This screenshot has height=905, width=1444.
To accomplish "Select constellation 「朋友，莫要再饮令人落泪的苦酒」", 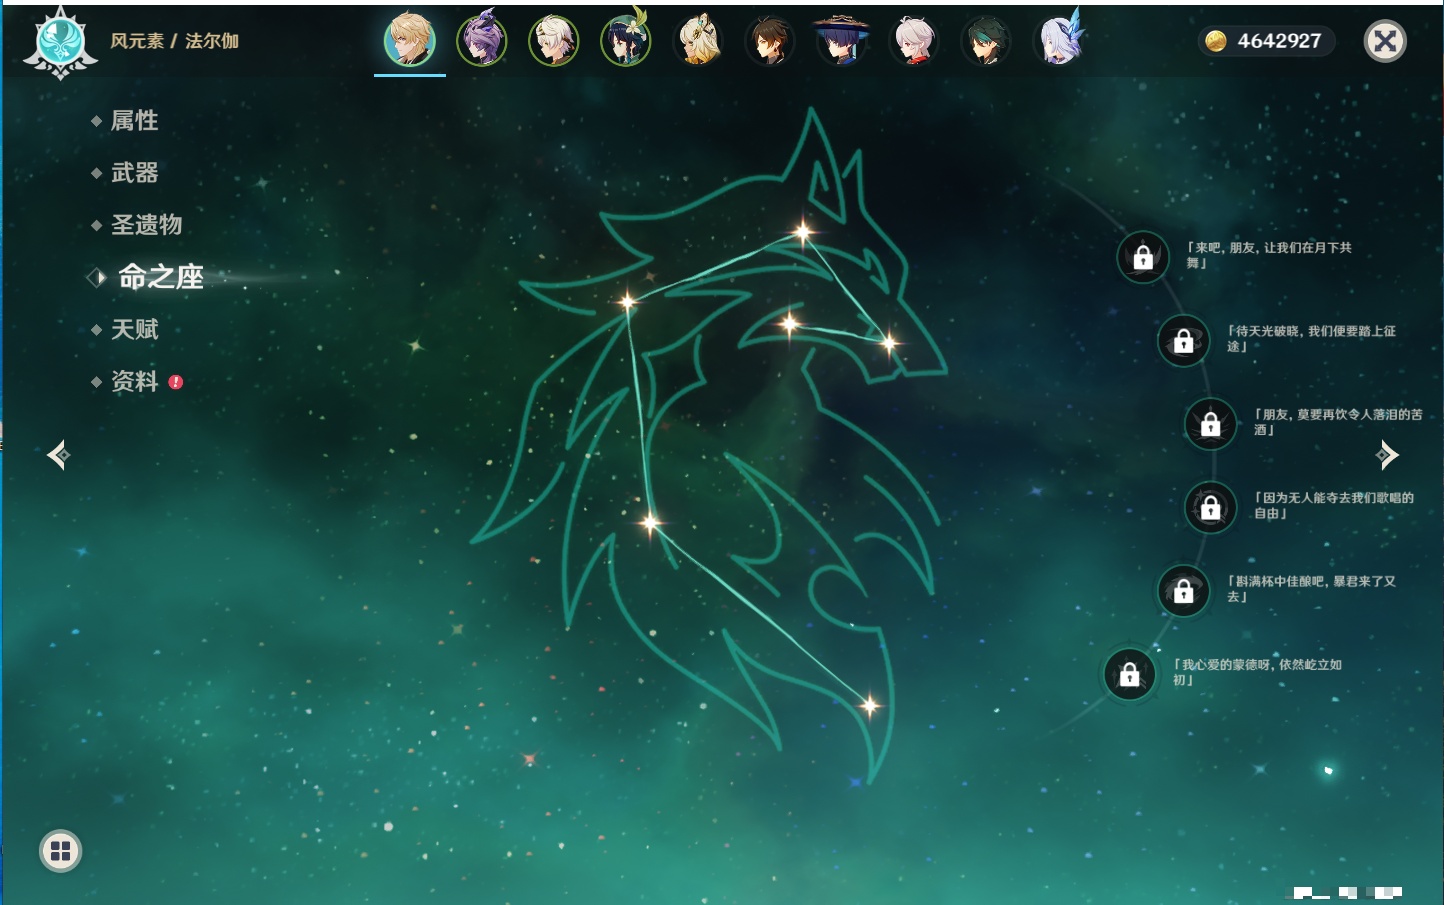I will [1338, 422].
